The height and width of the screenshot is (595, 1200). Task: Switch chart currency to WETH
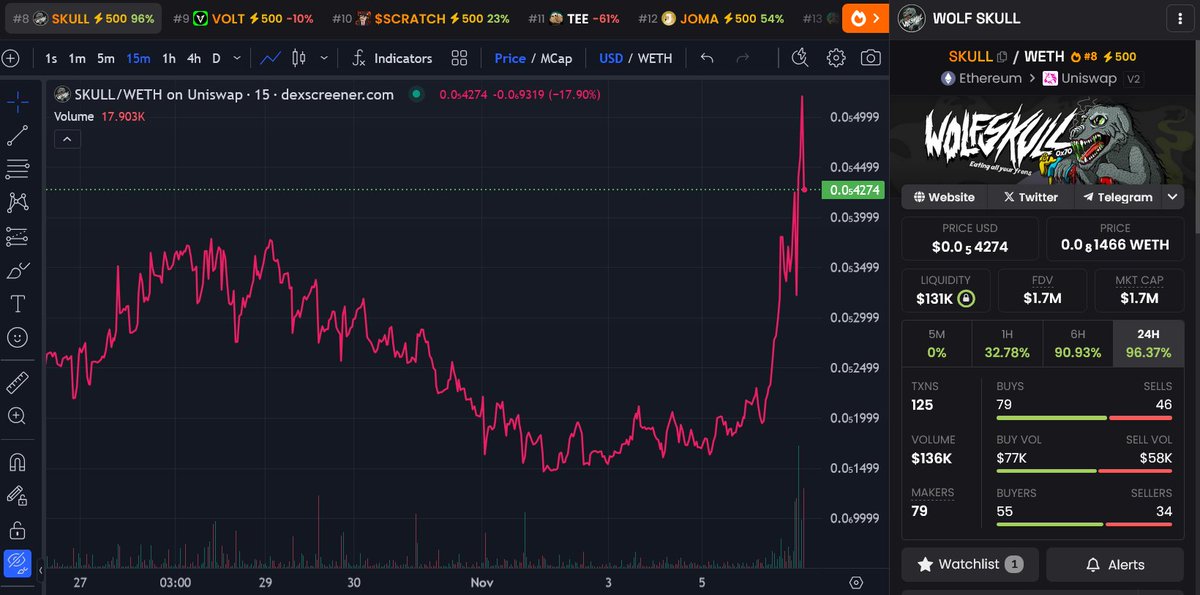click(x=655, y=58)
